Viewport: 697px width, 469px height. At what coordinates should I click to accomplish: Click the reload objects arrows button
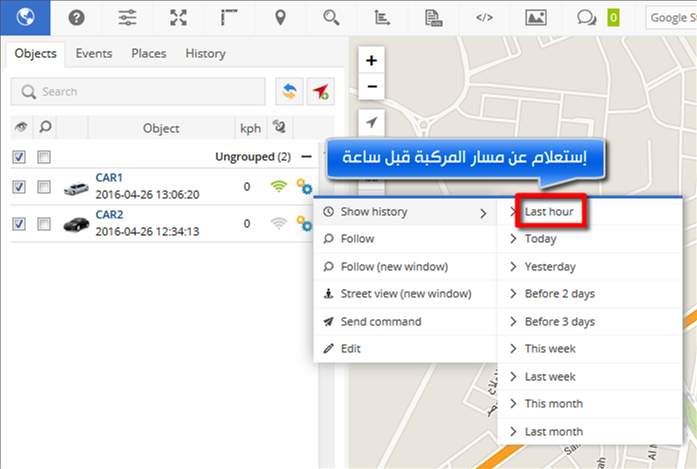tap(289, 92)
